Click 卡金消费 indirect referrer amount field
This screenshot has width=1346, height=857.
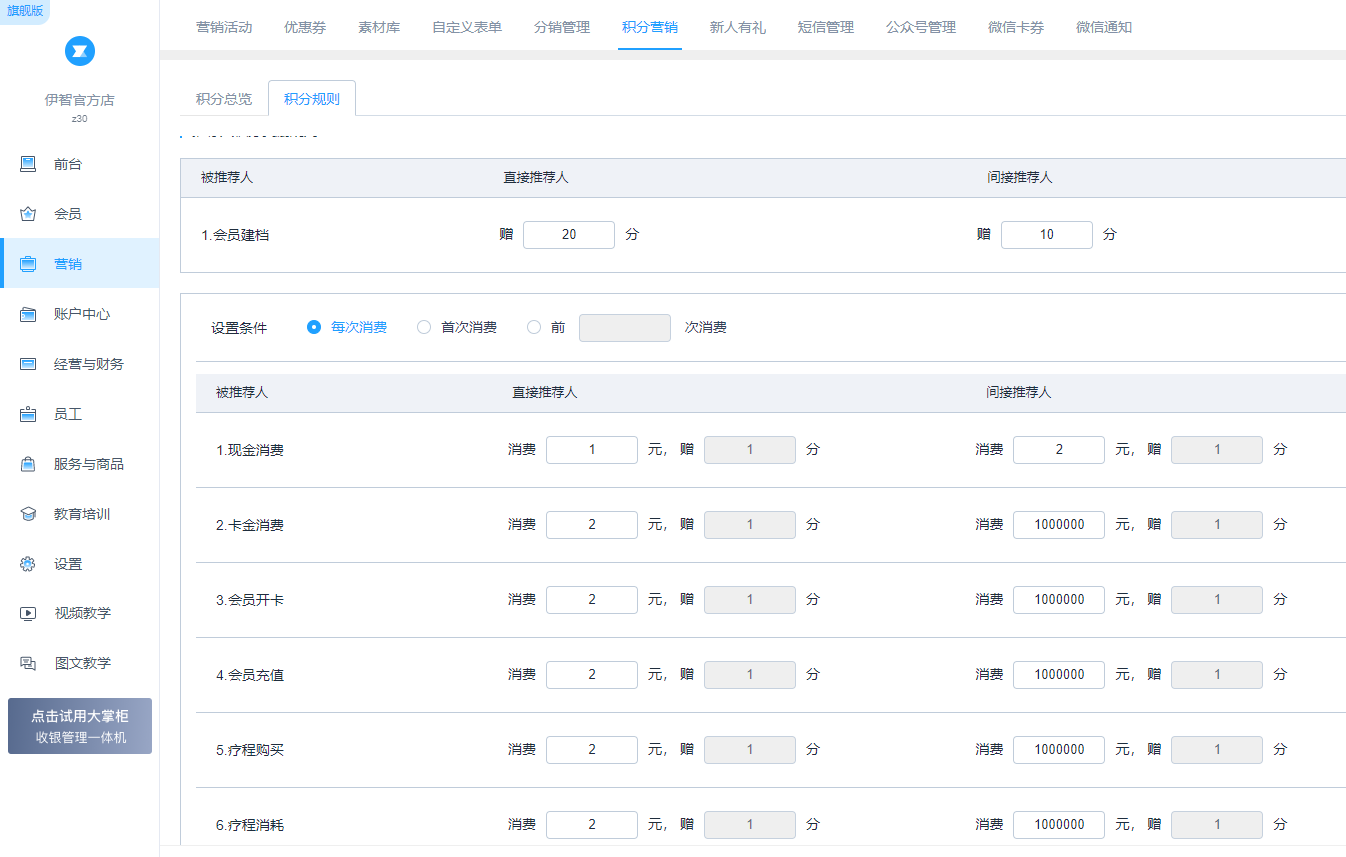point(1059,525)
